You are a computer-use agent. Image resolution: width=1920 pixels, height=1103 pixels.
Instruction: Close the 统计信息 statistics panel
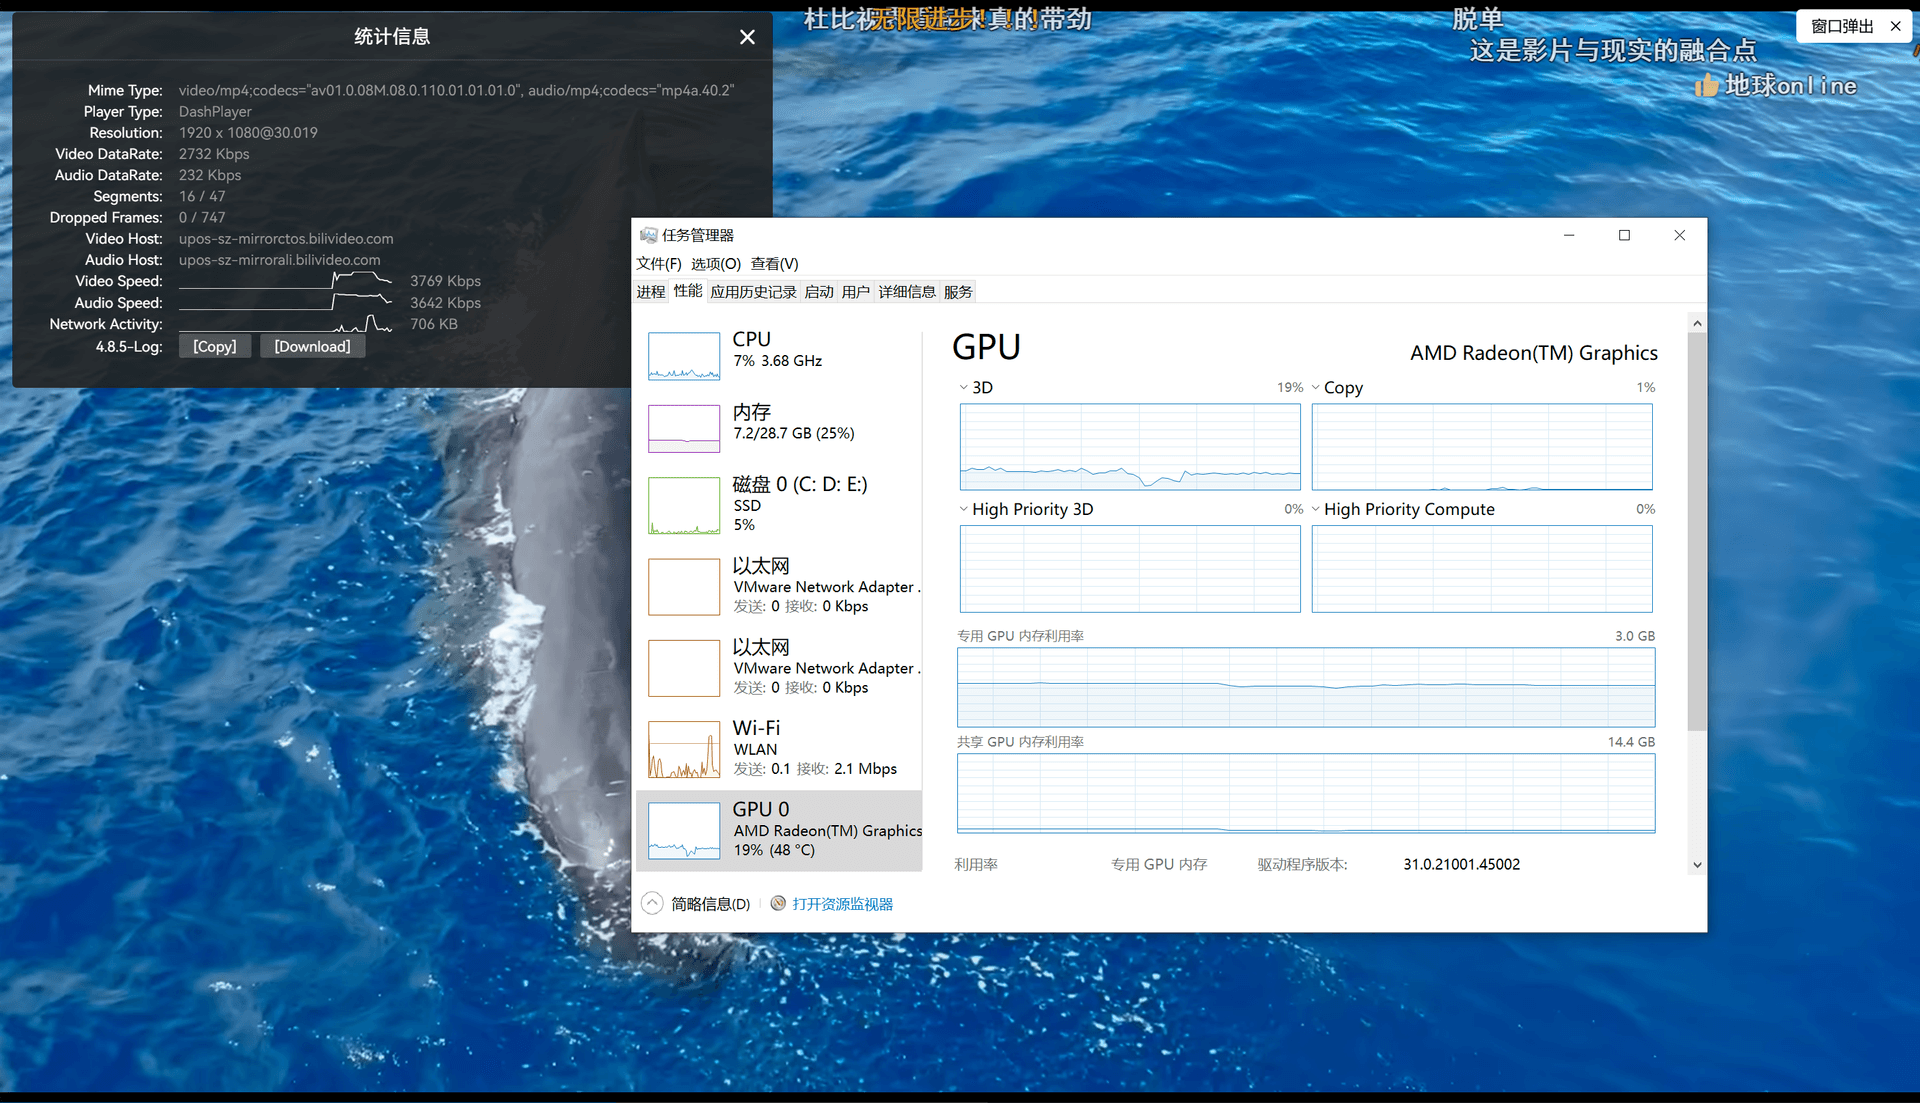pos(747,37)
